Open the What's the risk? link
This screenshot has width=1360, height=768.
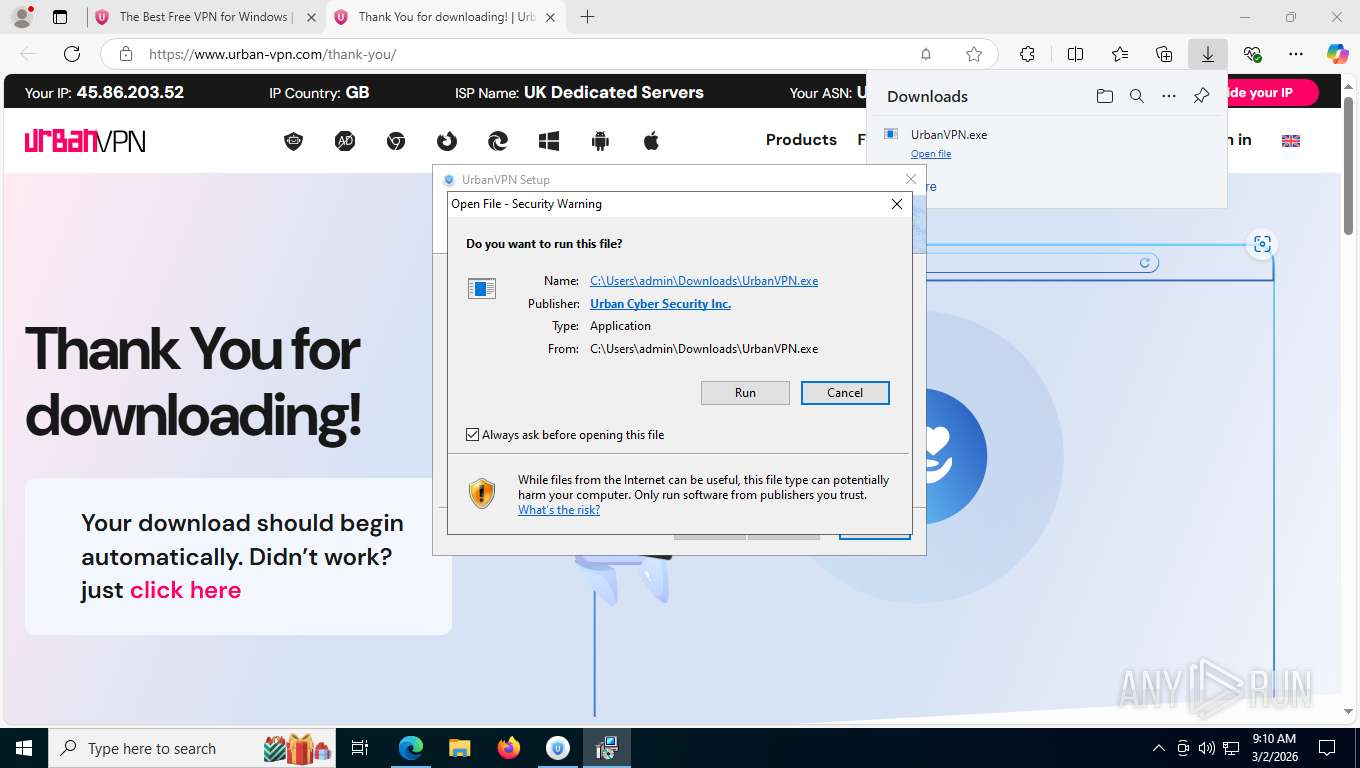tap(559, 510)
